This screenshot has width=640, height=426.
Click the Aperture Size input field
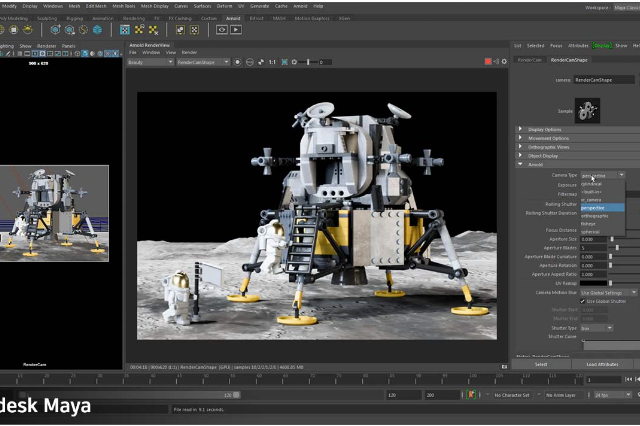[x=594, y=239]
